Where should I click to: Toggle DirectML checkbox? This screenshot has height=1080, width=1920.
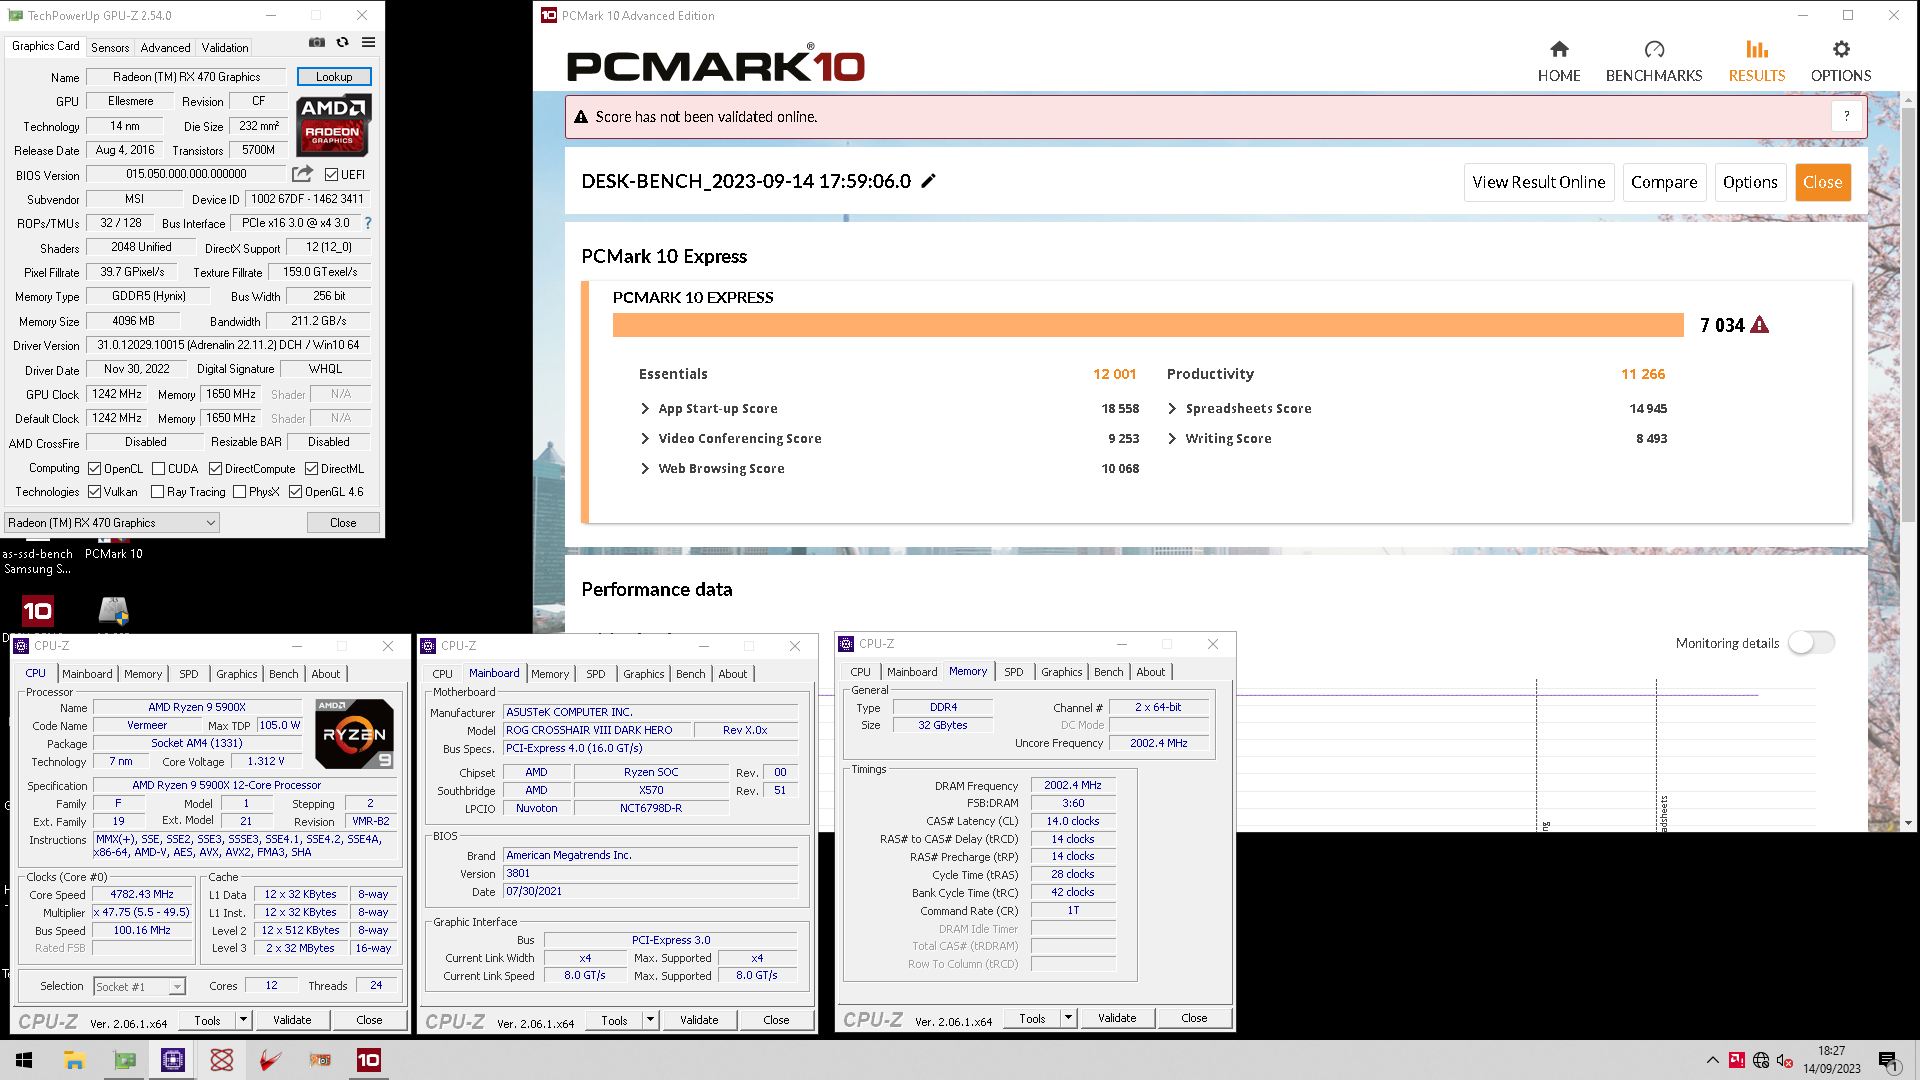[x=311, y=469]
